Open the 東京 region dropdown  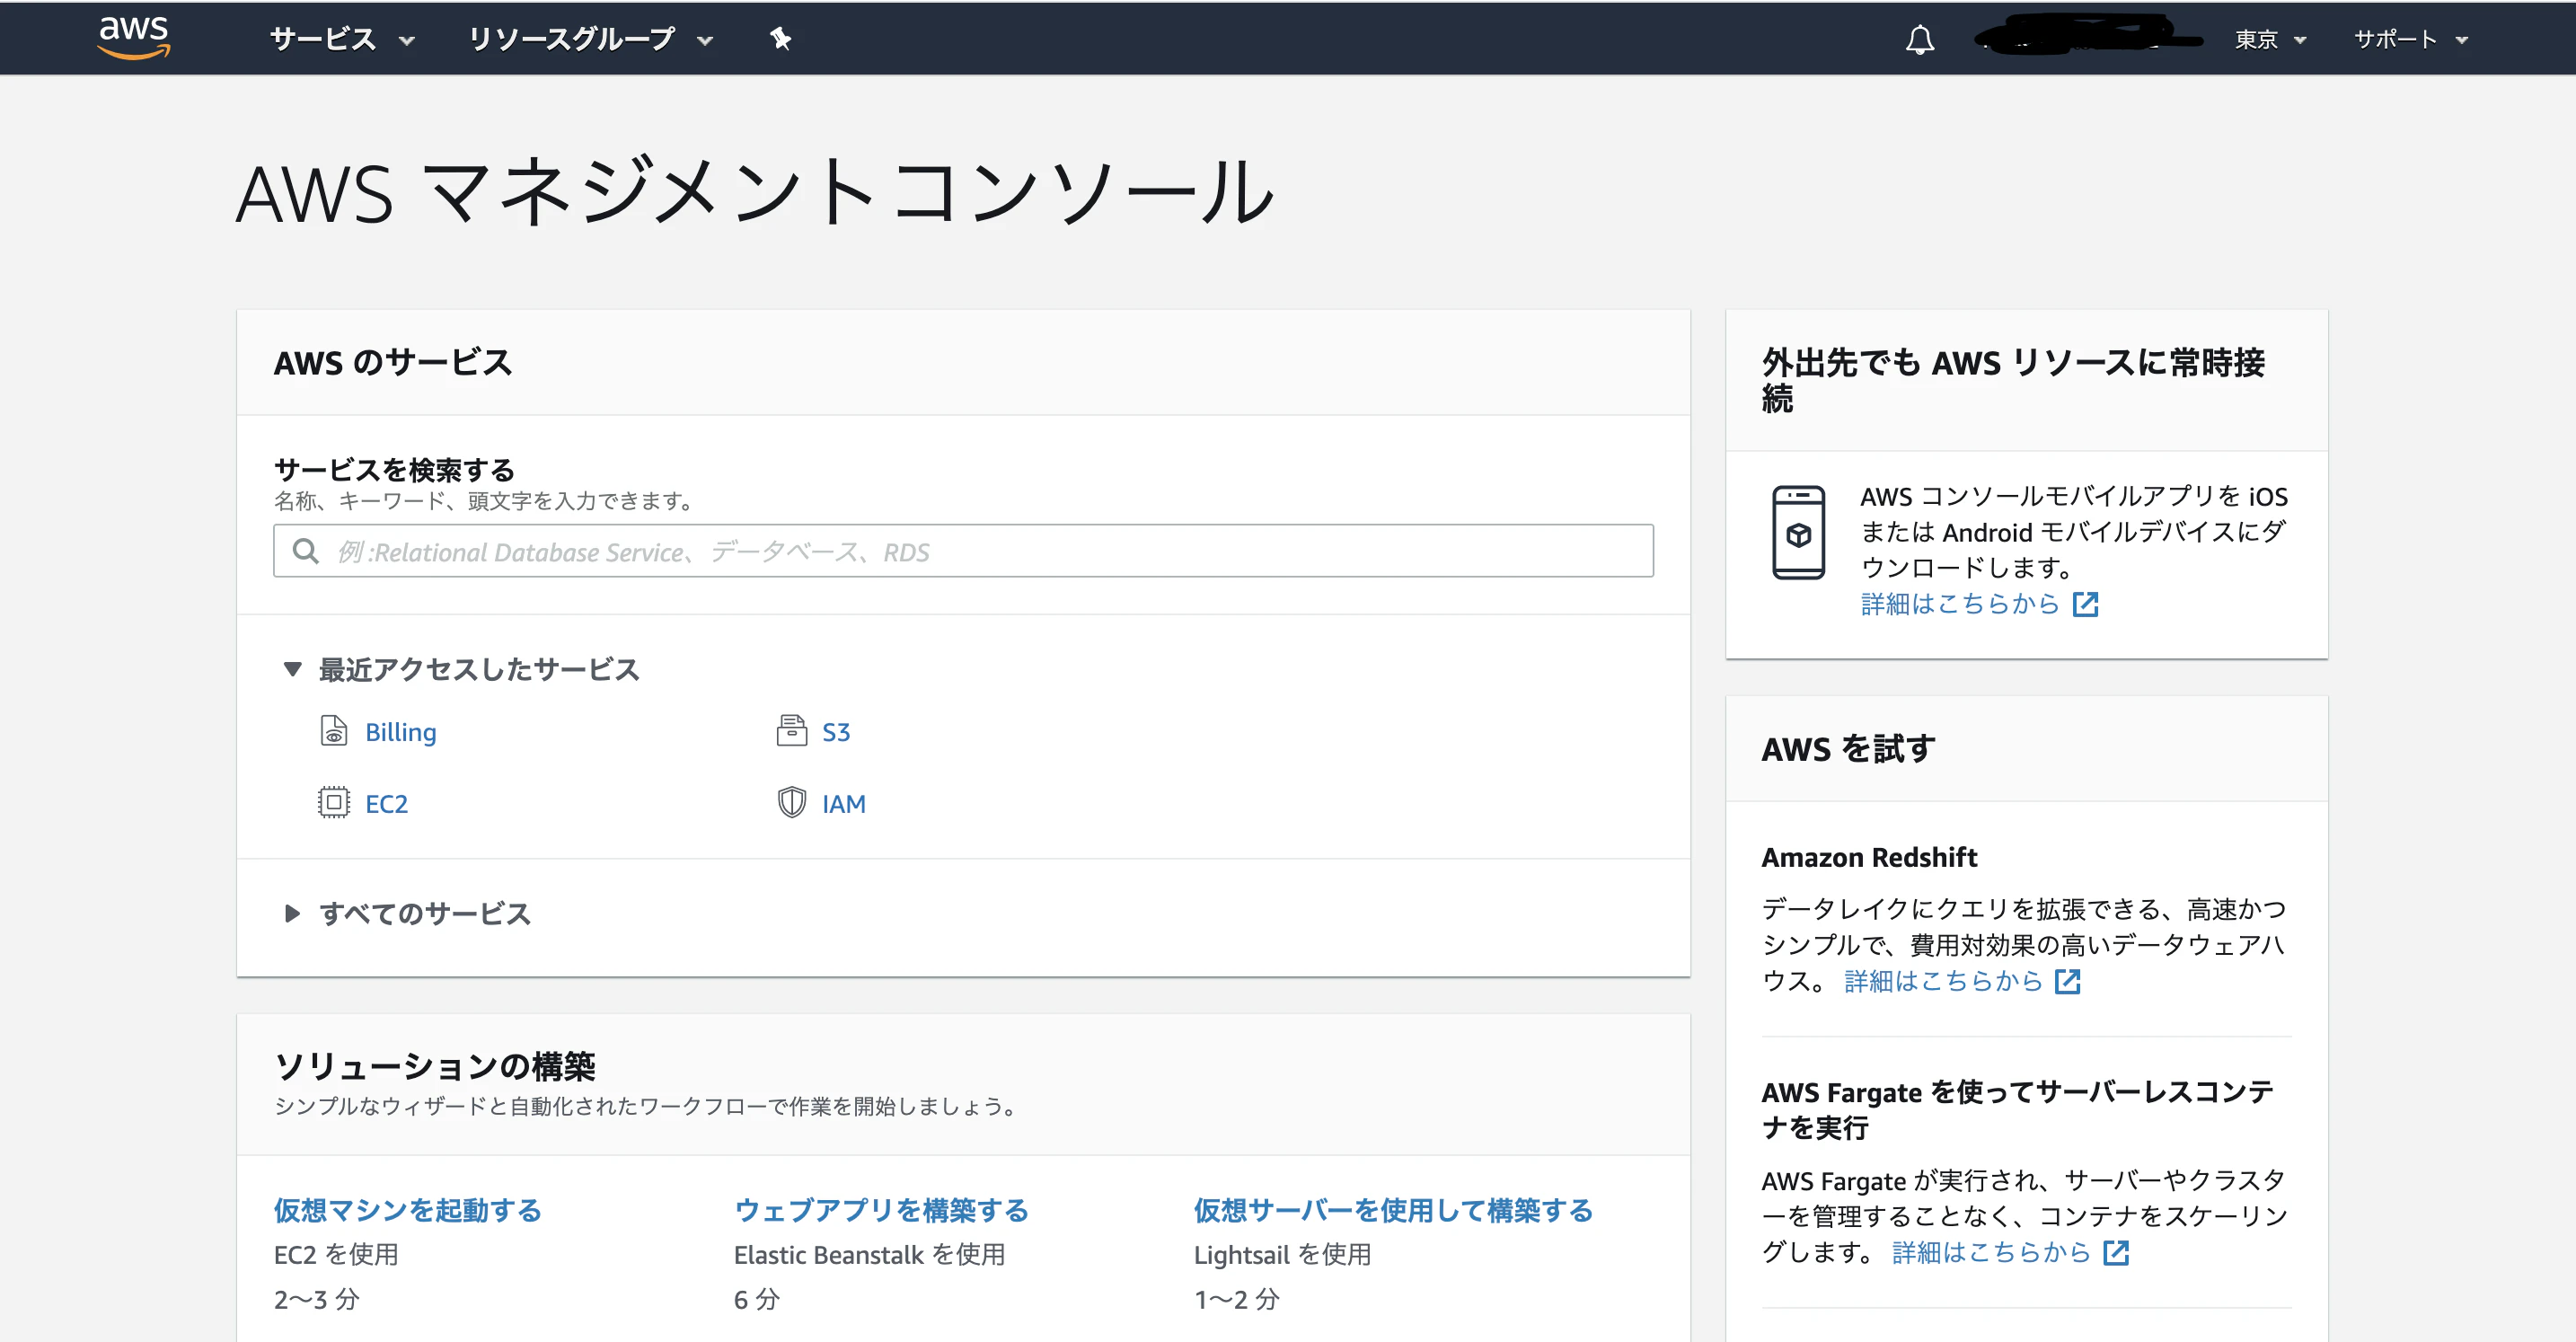click(x=2270, y=40)
